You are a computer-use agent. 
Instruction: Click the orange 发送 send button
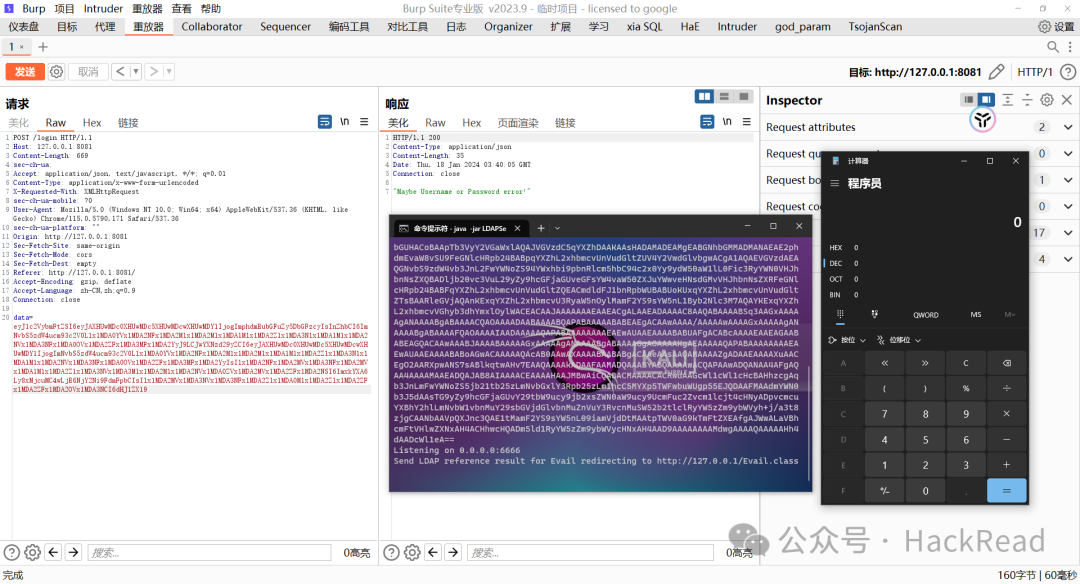click(25, 72)
